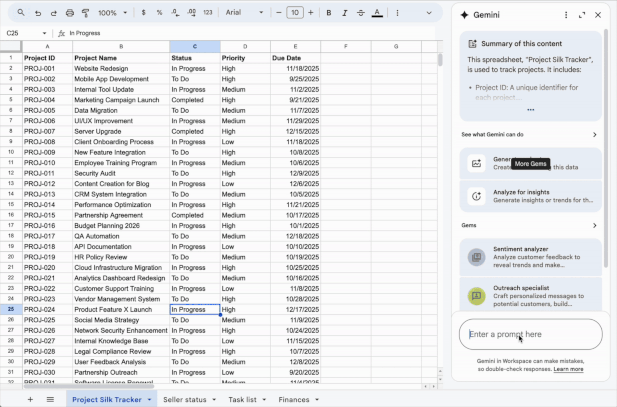Viewport: 617px width, 407px height.
Task: Switch to the Finances sheet tab
Action: (294, 399)
